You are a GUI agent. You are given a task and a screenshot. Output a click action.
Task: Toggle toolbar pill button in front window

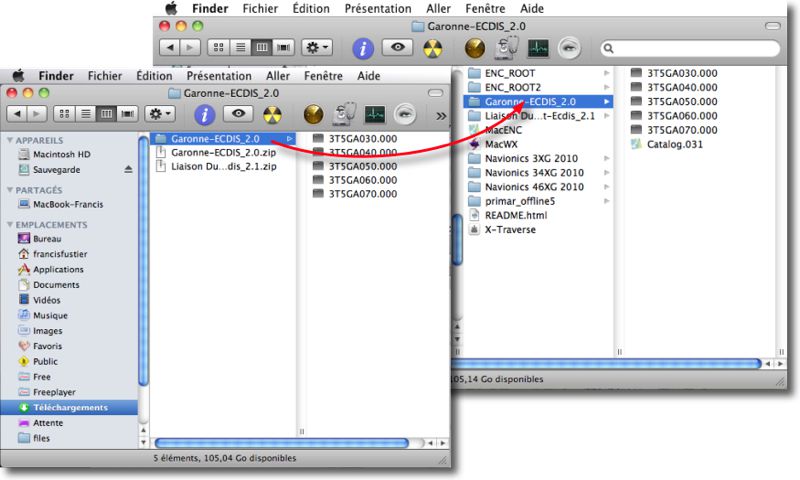(435, 93)
